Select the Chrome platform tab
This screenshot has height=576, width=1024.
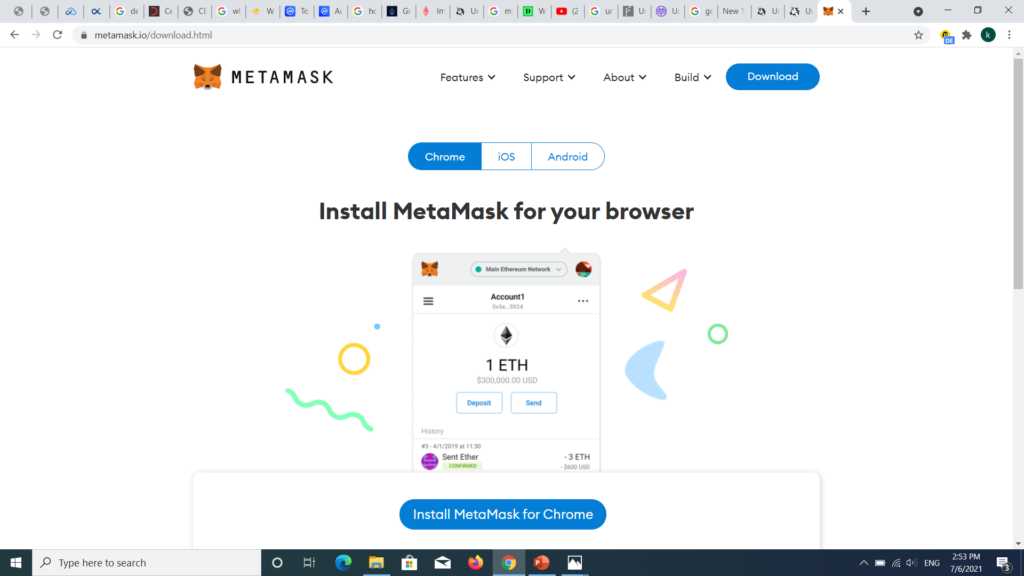click(445, 157)
